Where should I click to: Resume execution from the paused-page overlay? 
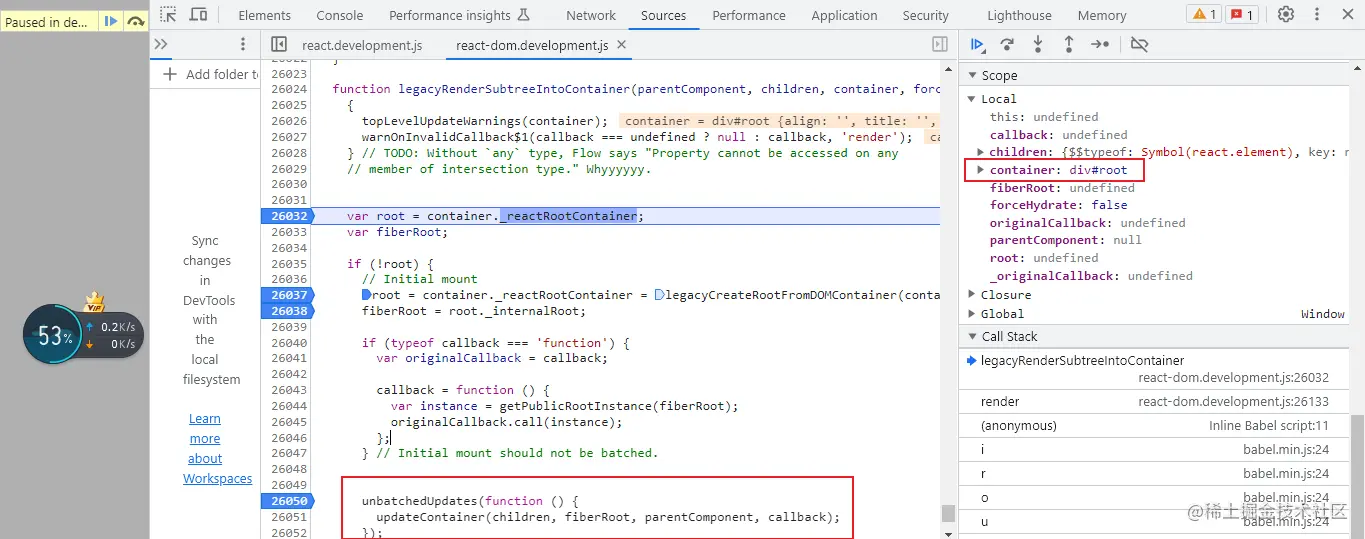pyautogui.click(x=111, y=21)
